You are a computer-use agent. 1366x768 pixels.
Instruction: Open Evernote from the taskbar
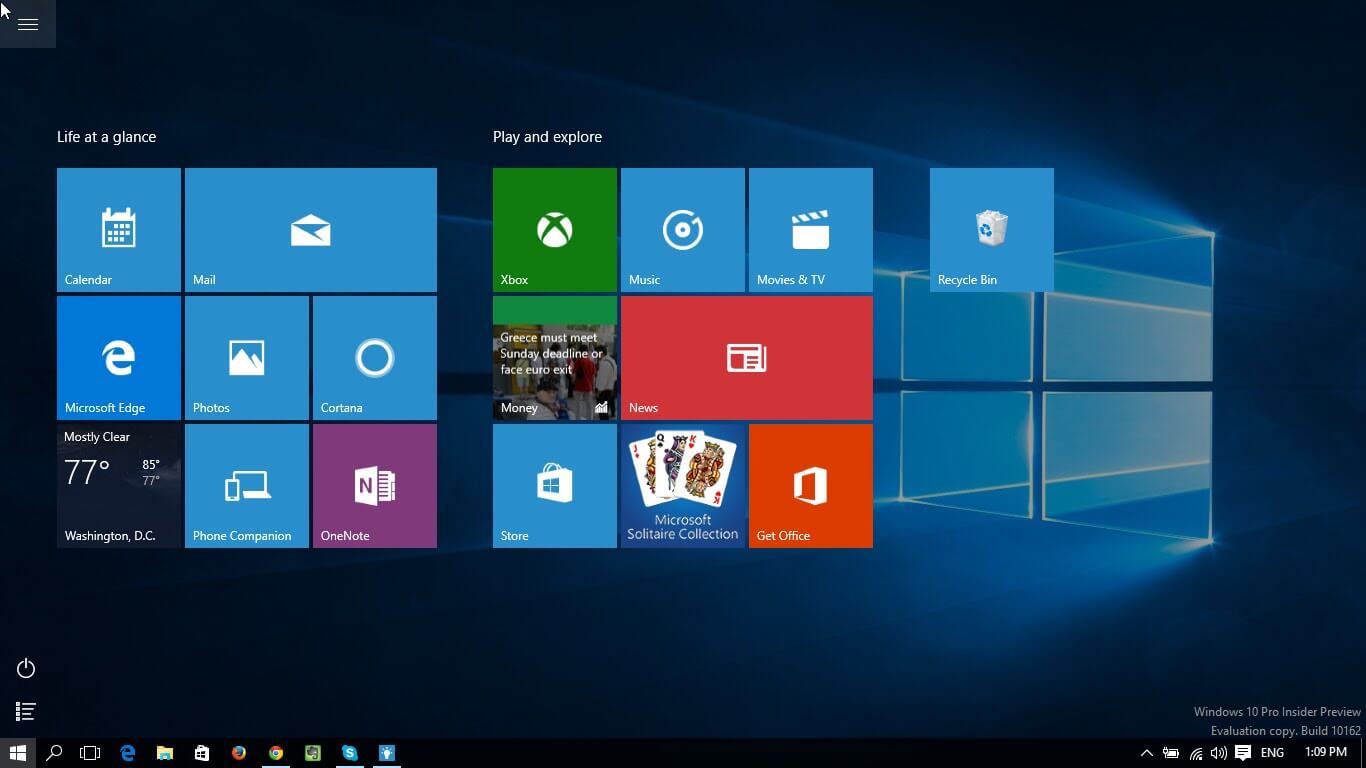click(x=313, y=753)
